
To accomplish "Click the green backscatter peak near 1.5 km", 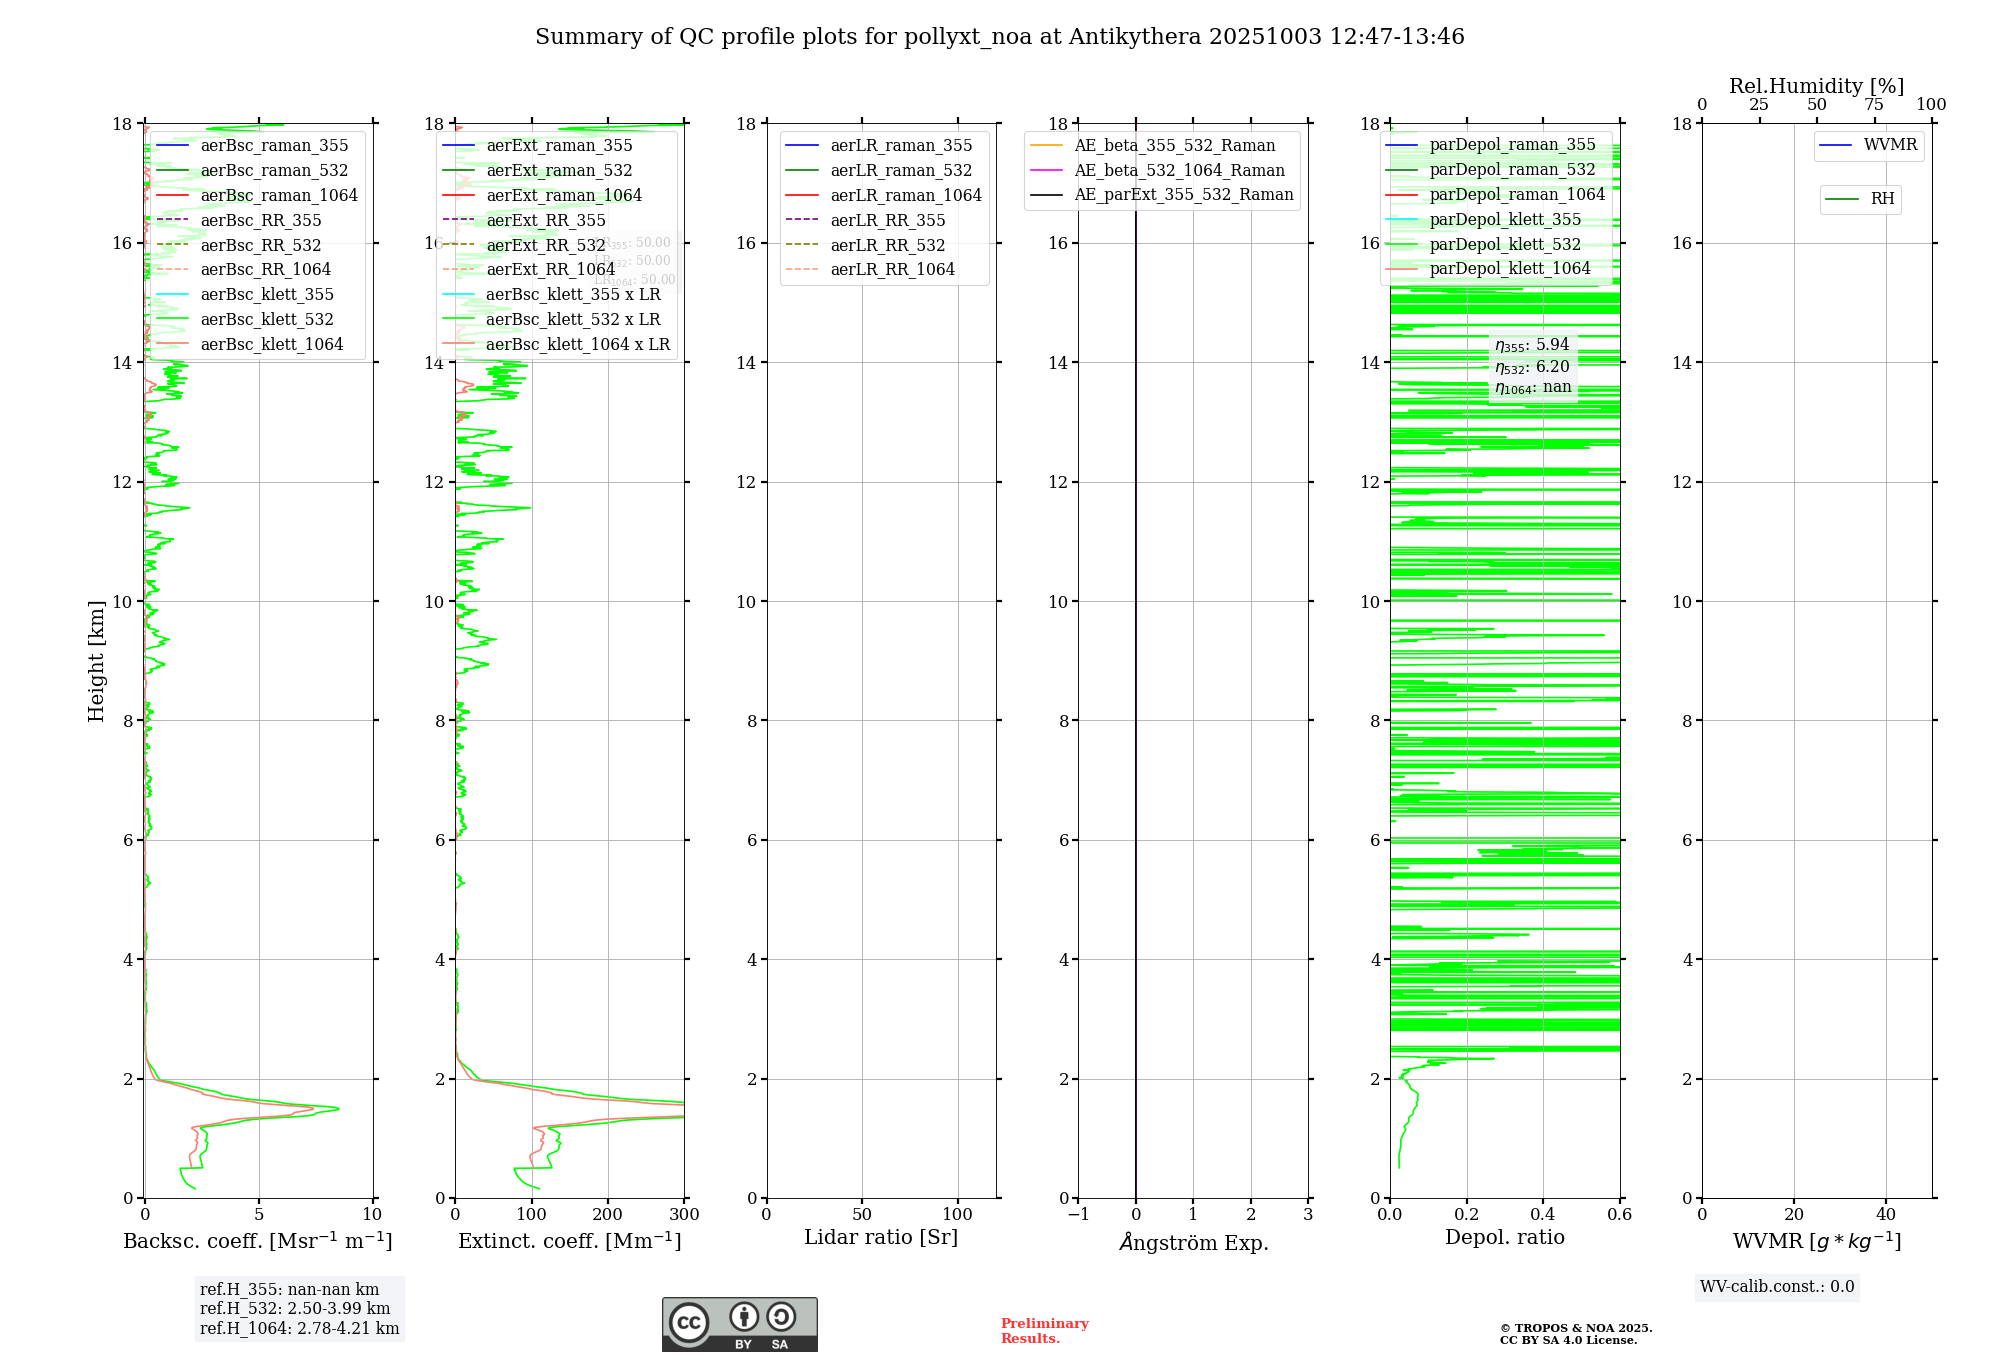I will [335, 1108].
